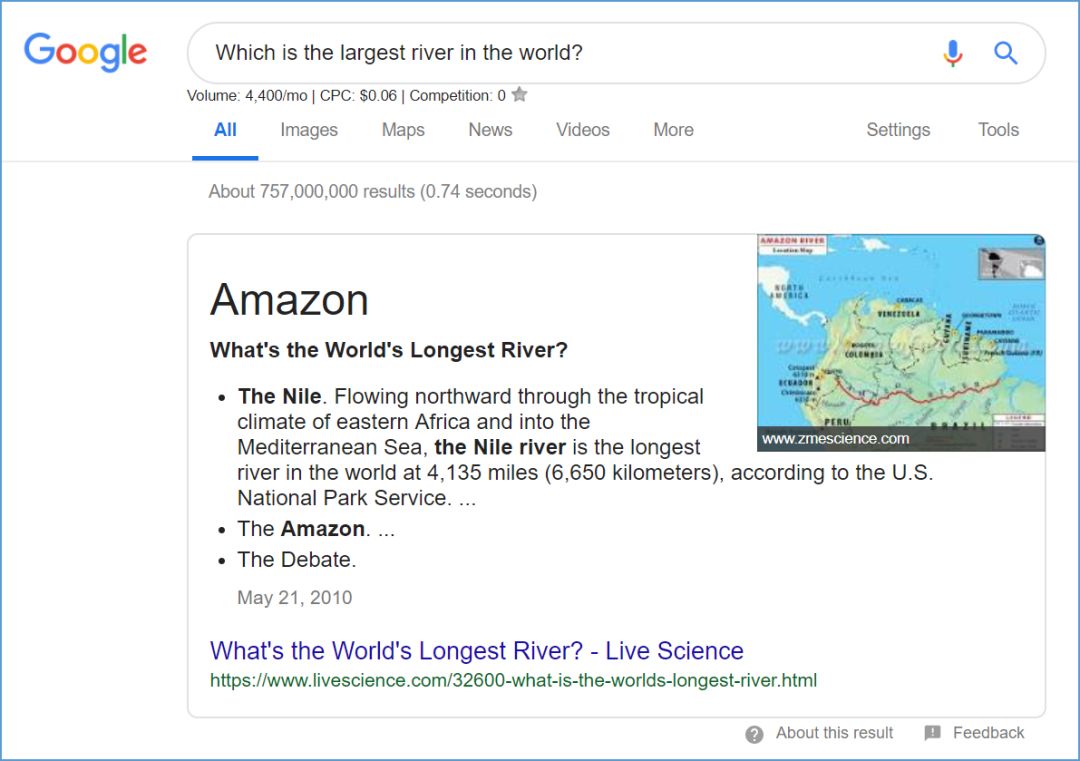This screenshot has height=761, width=1080.
Task: Go to the News tab
Action: (x=490, y=130)
